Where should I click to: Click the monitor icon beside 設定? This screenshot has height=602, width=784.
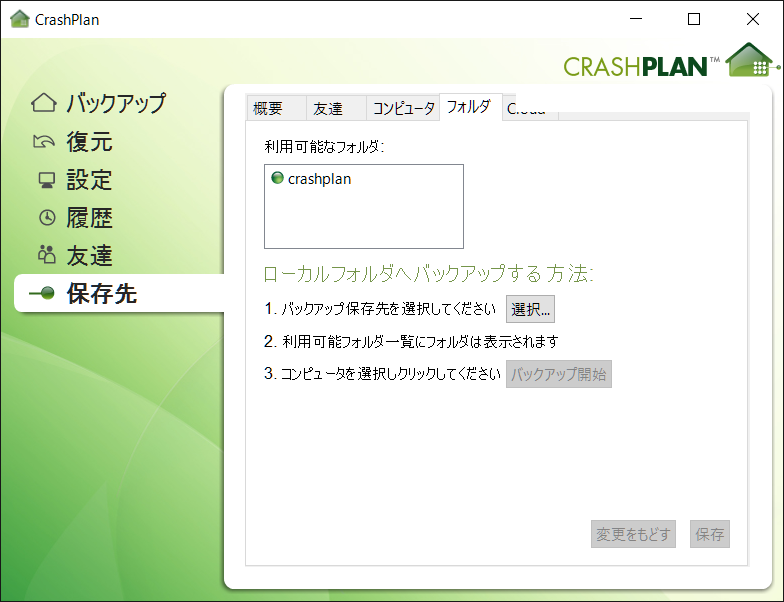(47, 180)
